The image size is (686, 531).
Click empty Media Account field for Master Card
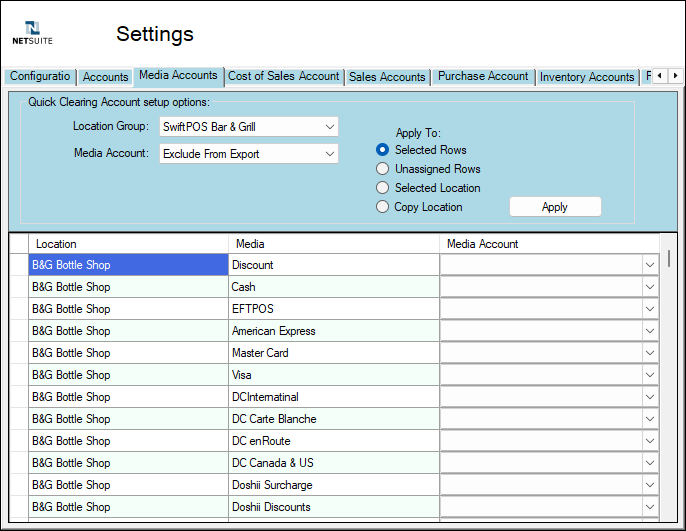pyautogui.click(x=541, y=353)
